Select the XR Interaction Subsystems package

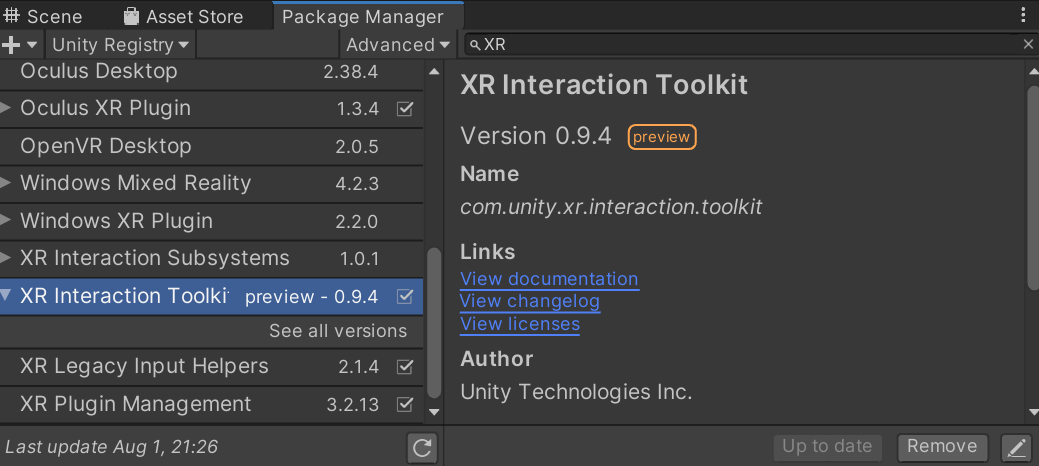211,258
